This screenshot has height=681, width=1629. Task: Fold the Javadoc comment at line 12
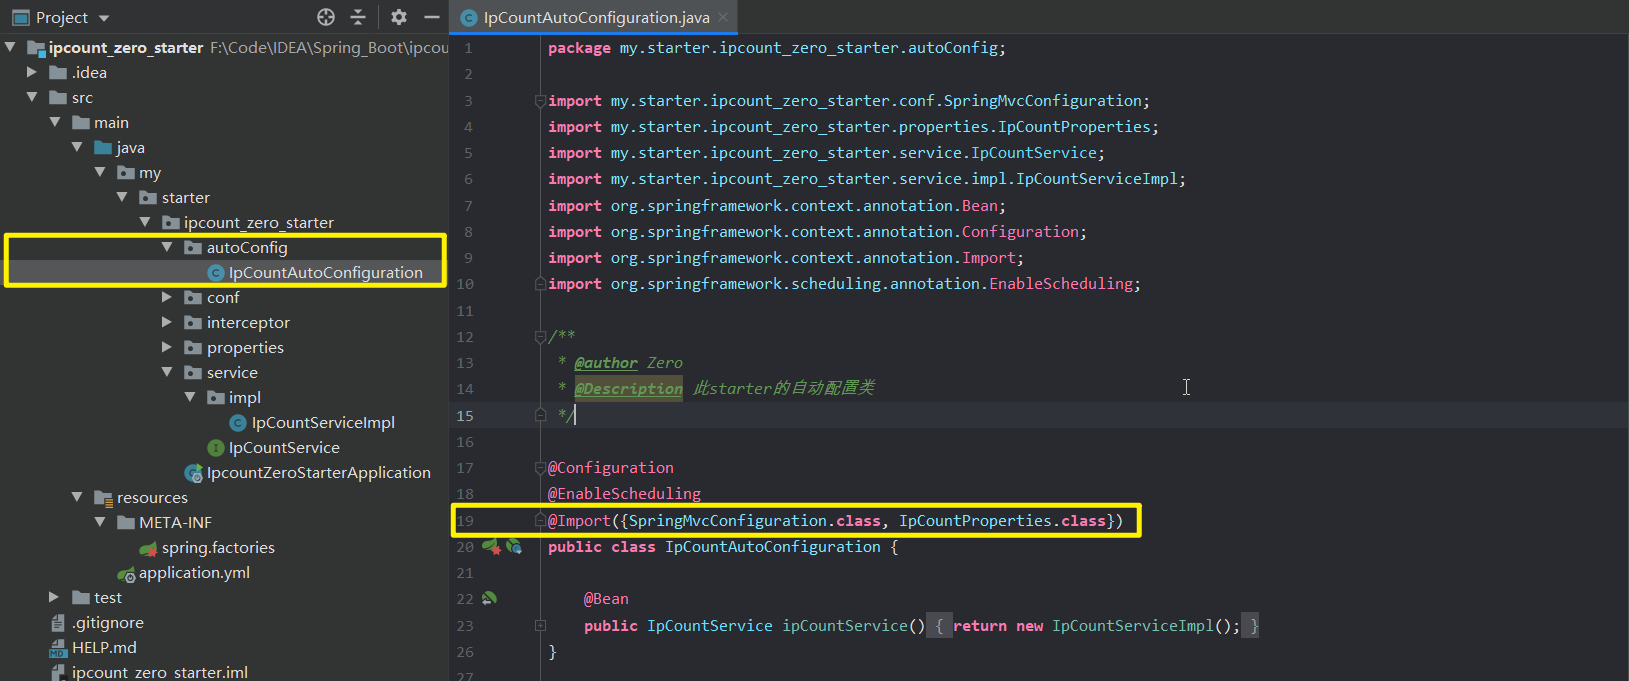coord(540,337)
